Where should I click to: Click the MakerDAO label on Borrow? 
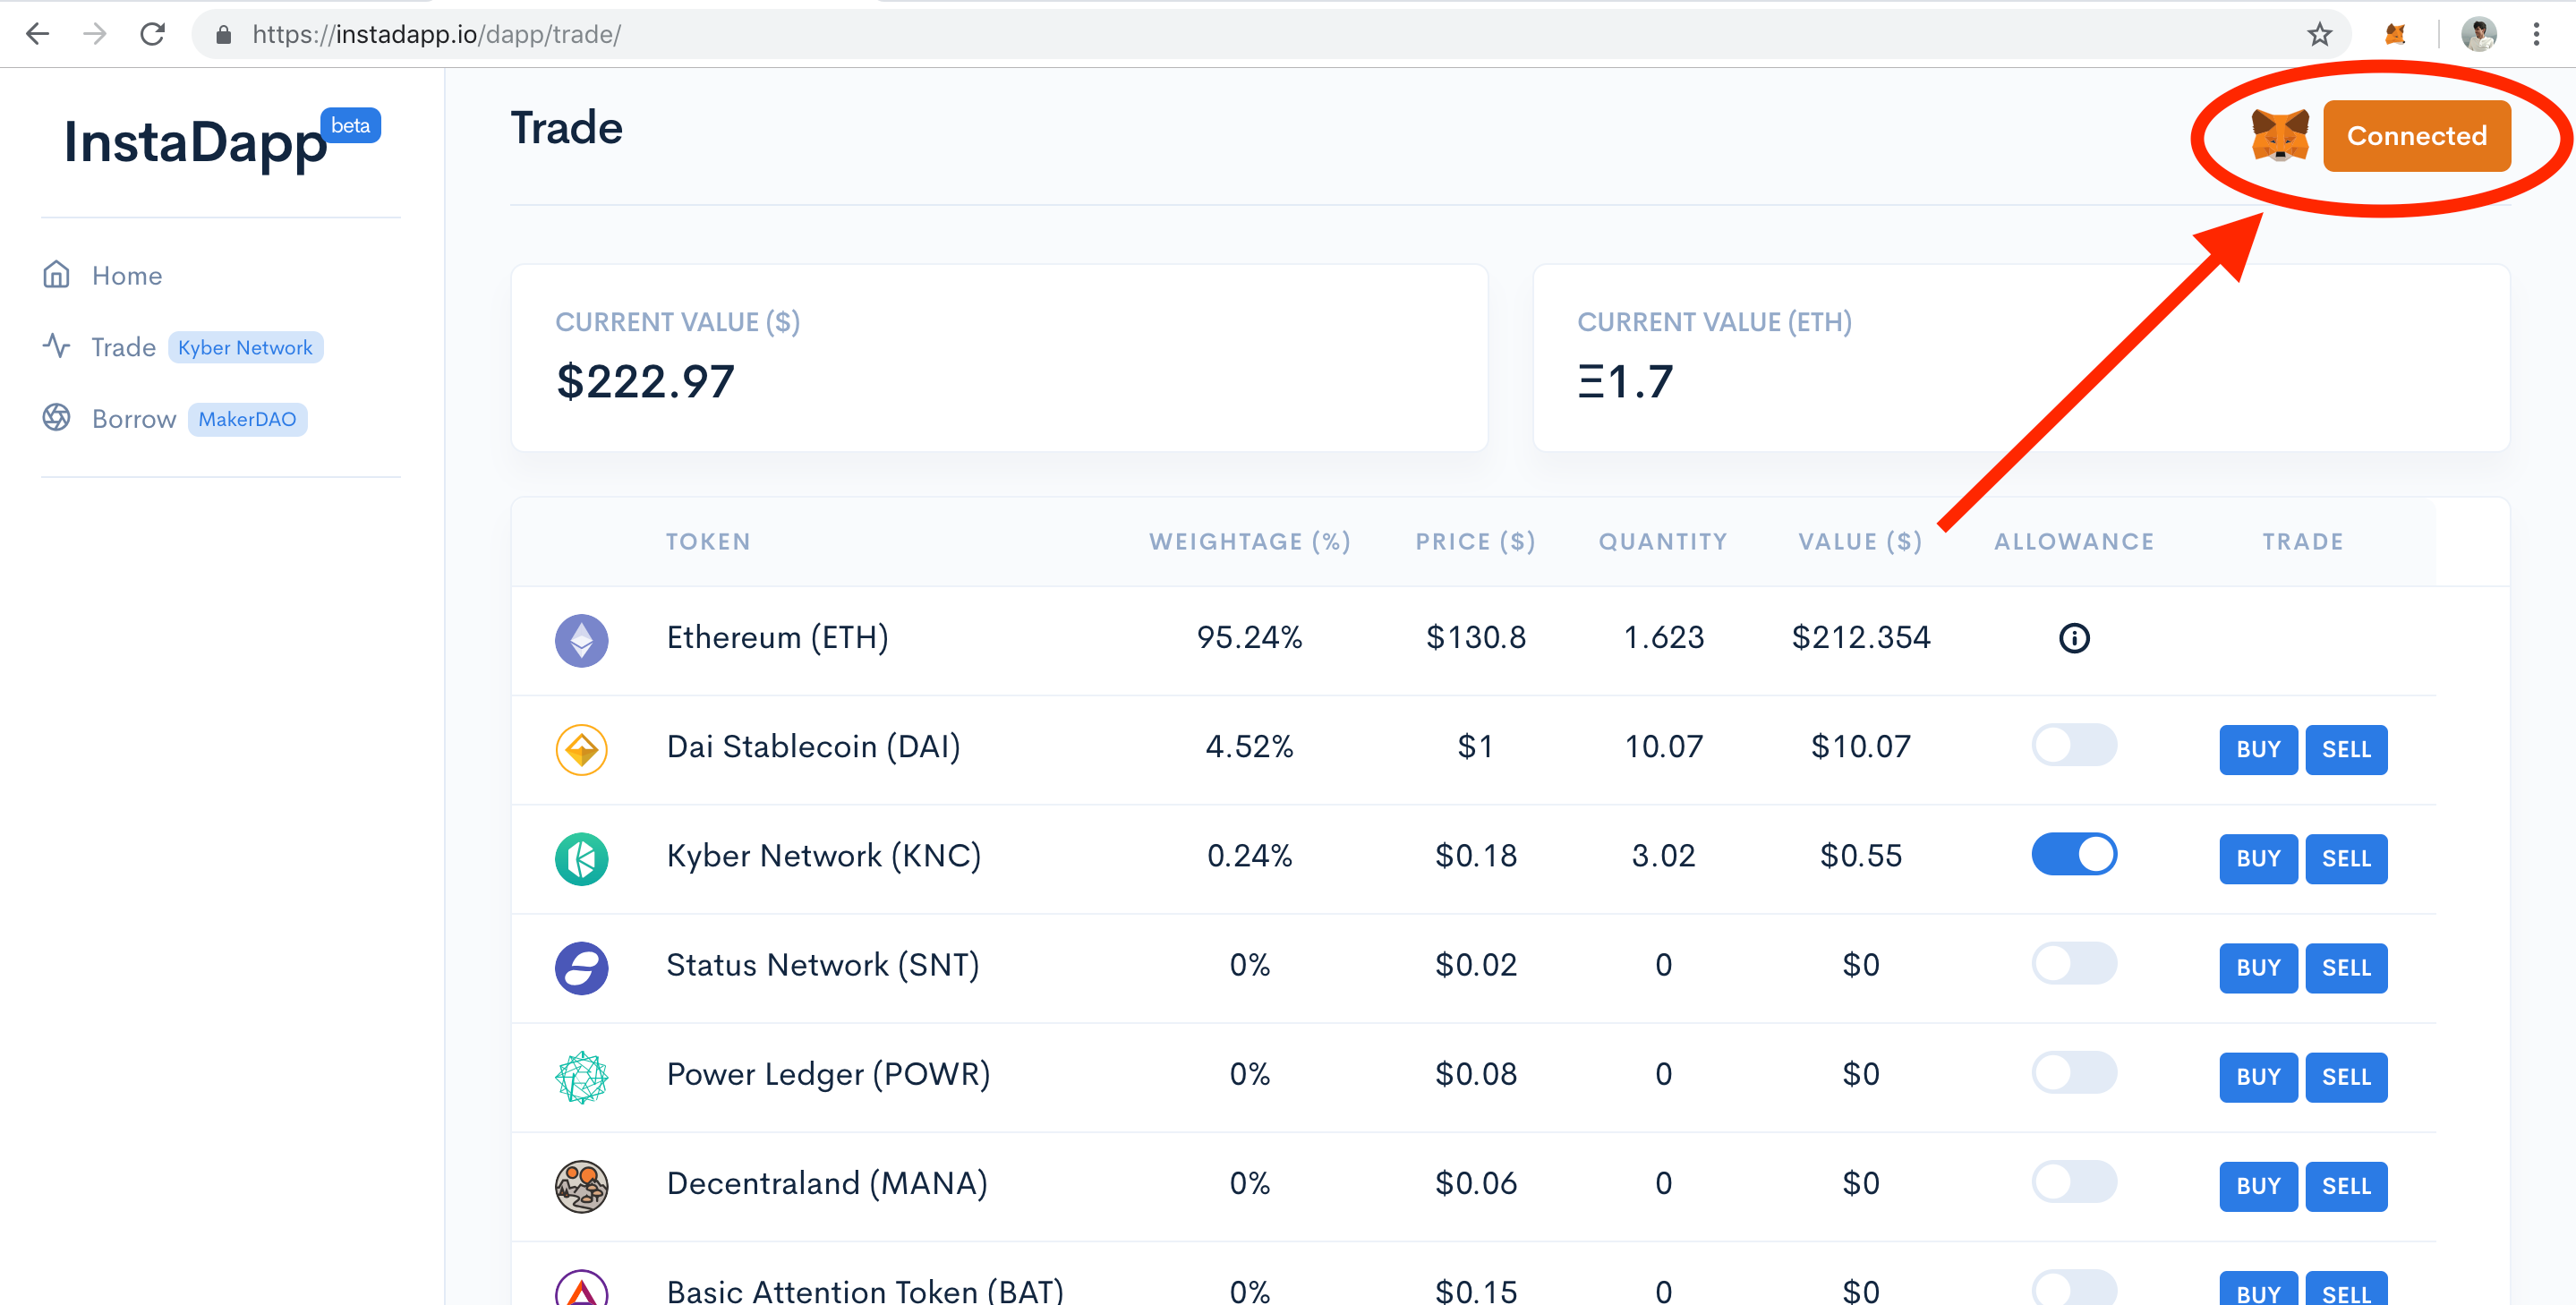(x=246, y=418)
